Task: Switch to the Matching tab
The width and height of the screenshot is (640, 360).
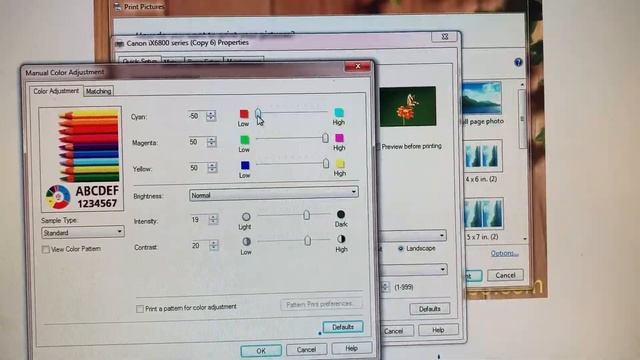Action: [x=98, y=91]
